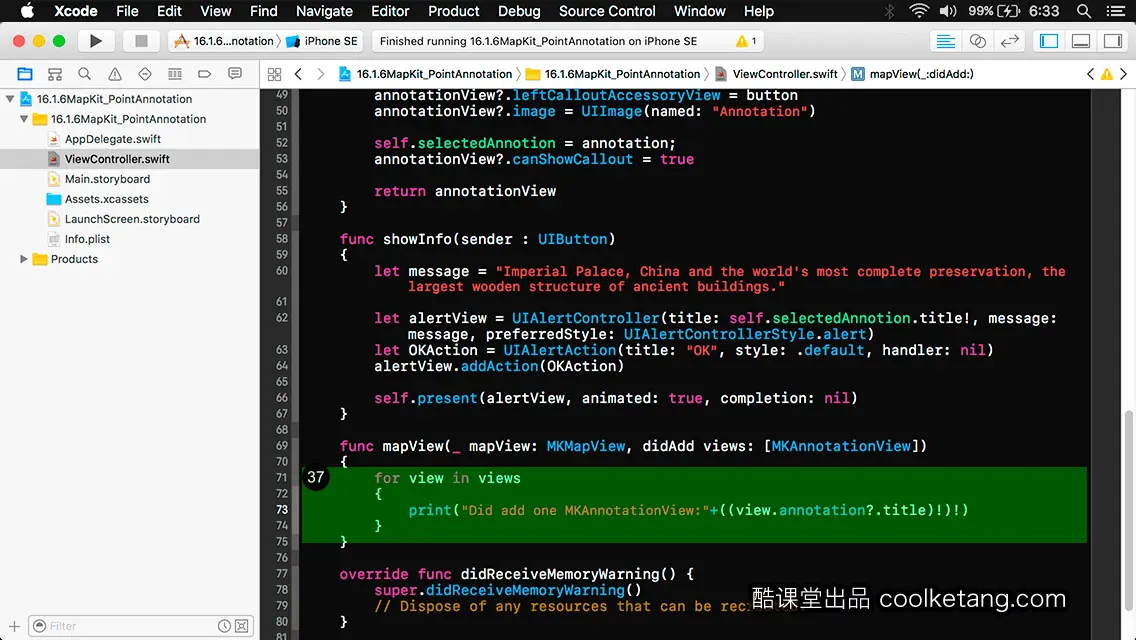Go forward in editor history
Viewport: 1136px width, 640px height.
coord(321,74)
